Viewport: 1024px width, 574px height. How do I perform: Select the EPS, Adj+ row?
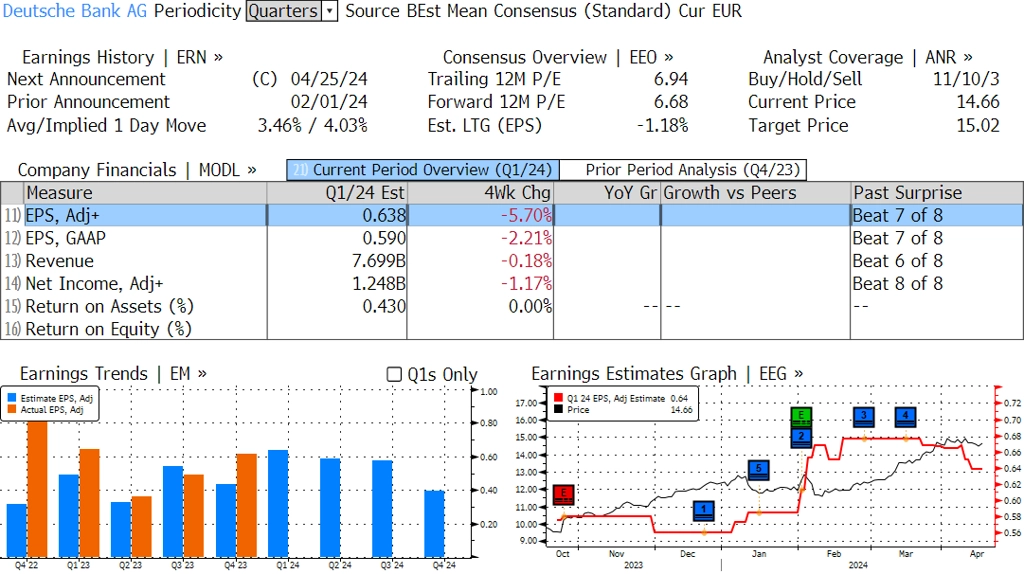512,215
